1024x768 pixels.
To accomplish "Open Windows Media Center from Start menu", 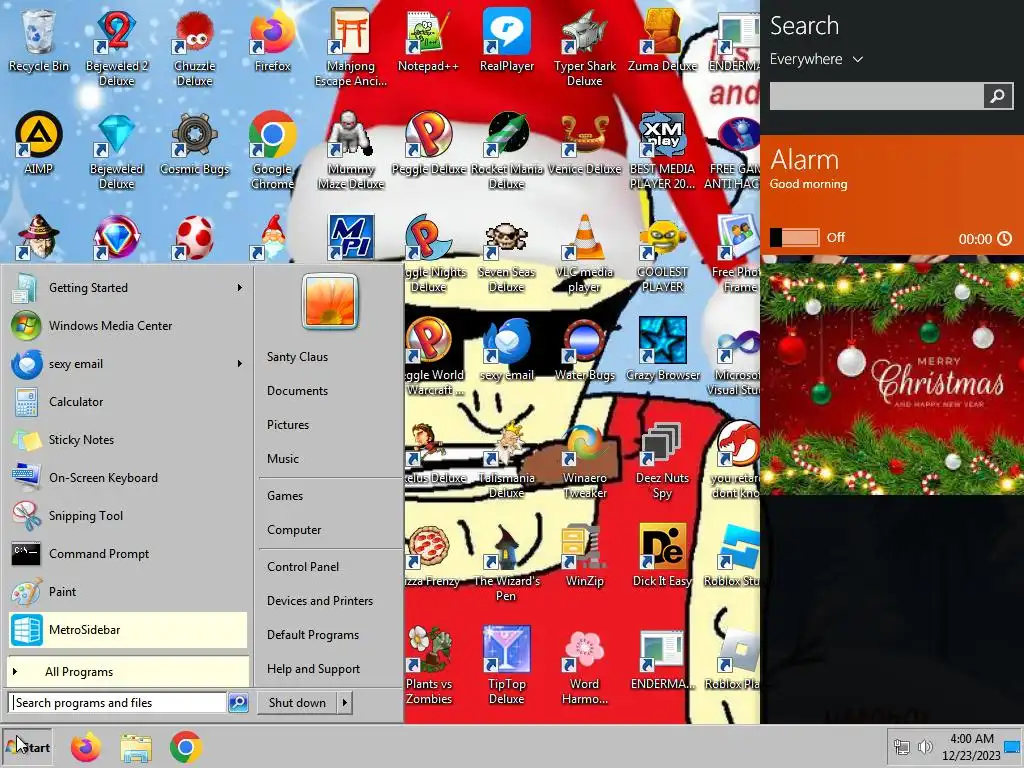I will 128,326.
